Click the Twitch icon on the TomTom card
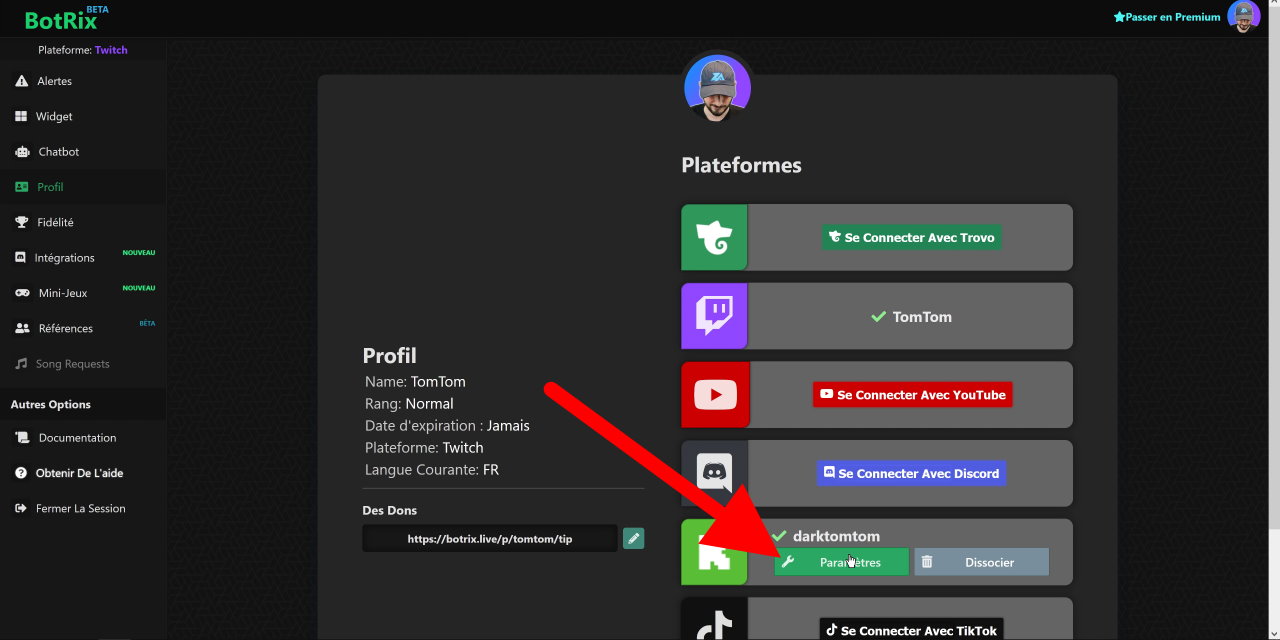The image size is (1280, 640). coord(713,316)
